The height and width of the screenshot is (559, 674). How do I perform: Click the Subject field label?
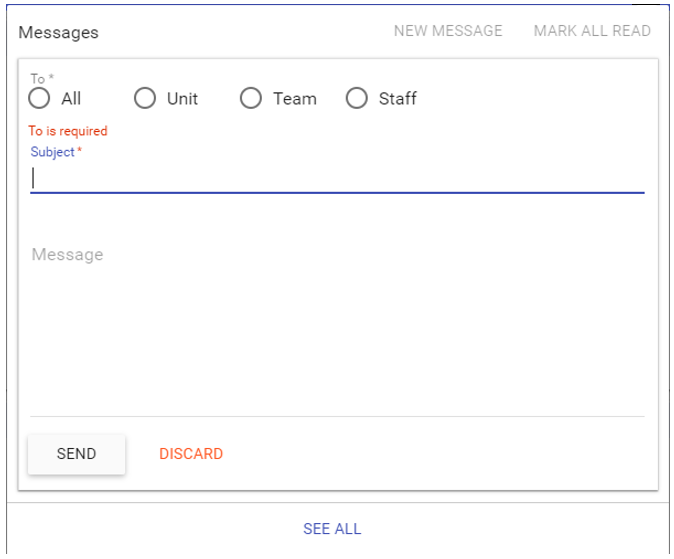click(x=55, y=152)
